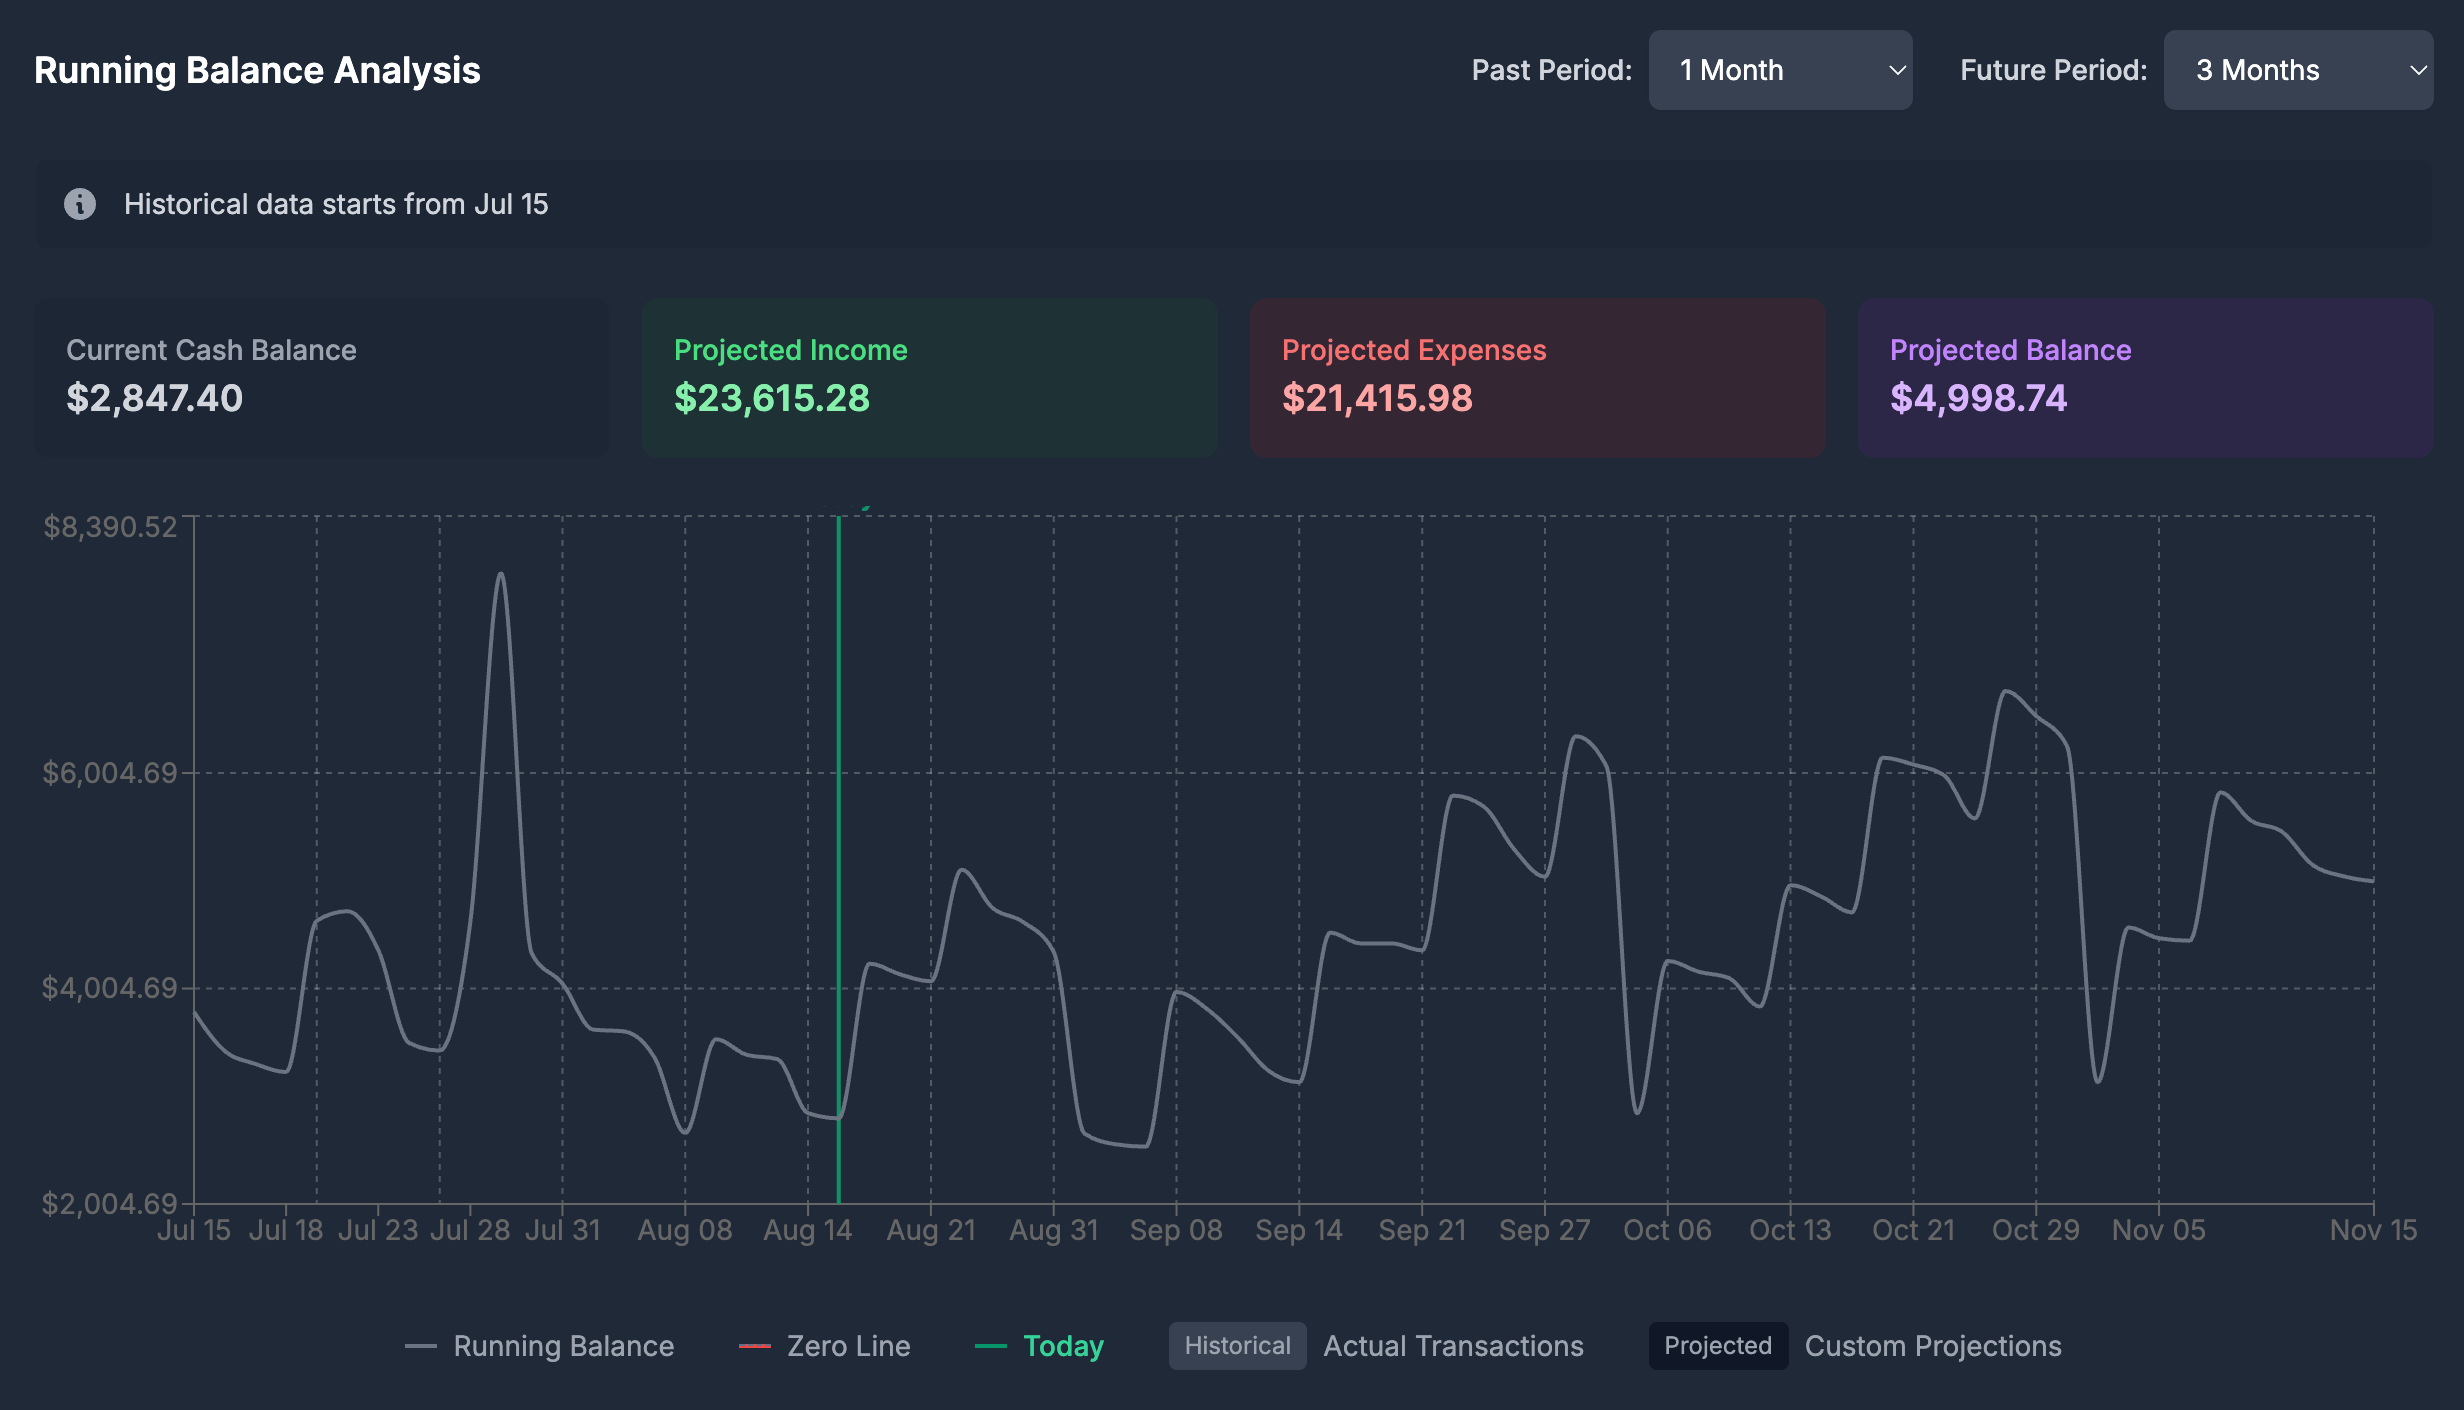2464x1410 pixels.
Task: Click the $2,004.69 y-axis label
Action: [109, 1203]
